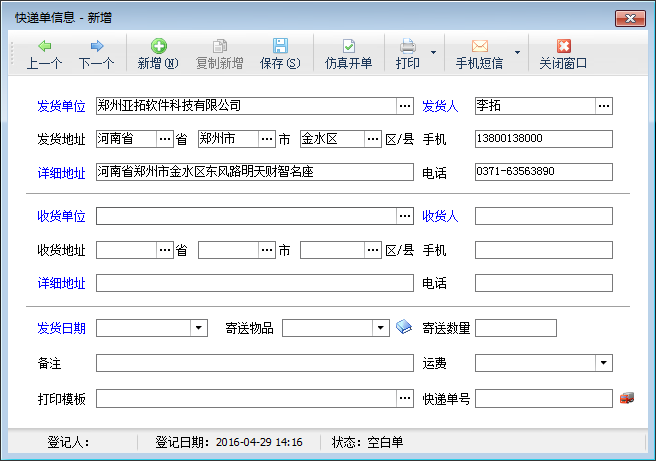Click the 打印 printer icon

[x=408, y=46]
